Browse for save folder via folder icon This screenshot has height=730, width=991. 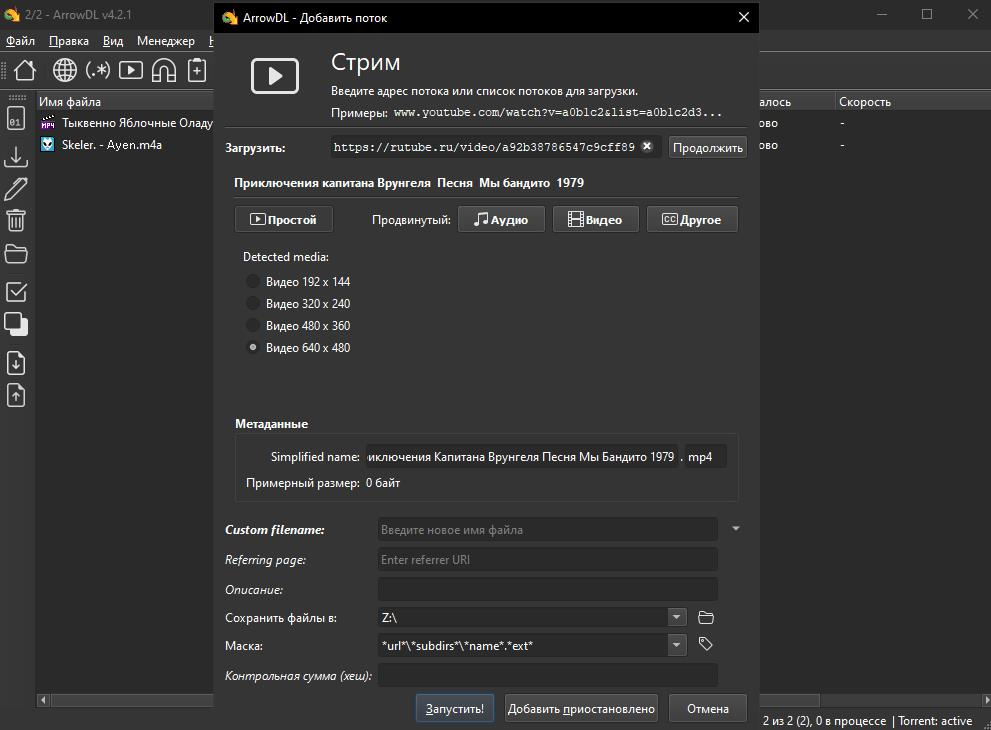click(706, 618)
